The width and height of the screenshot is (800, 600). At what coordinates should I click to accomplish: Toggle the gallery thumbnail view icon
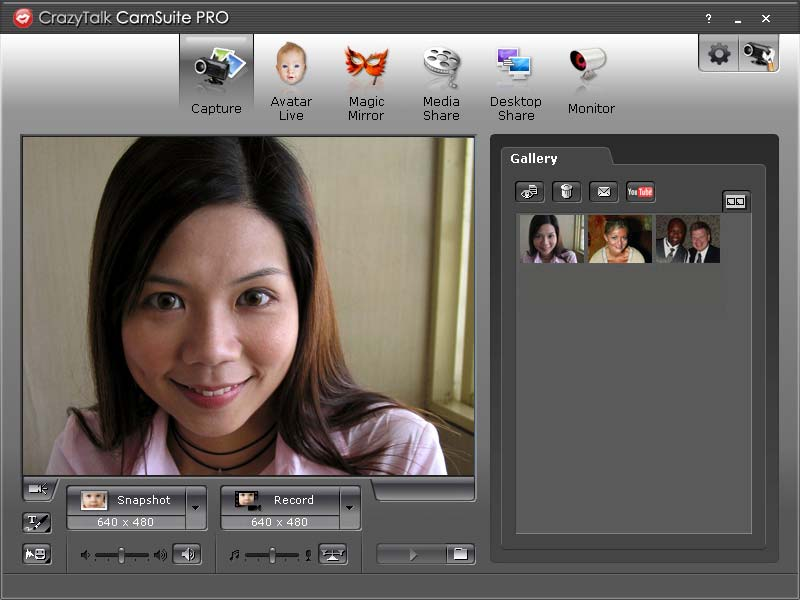click(x=736, y=202)
